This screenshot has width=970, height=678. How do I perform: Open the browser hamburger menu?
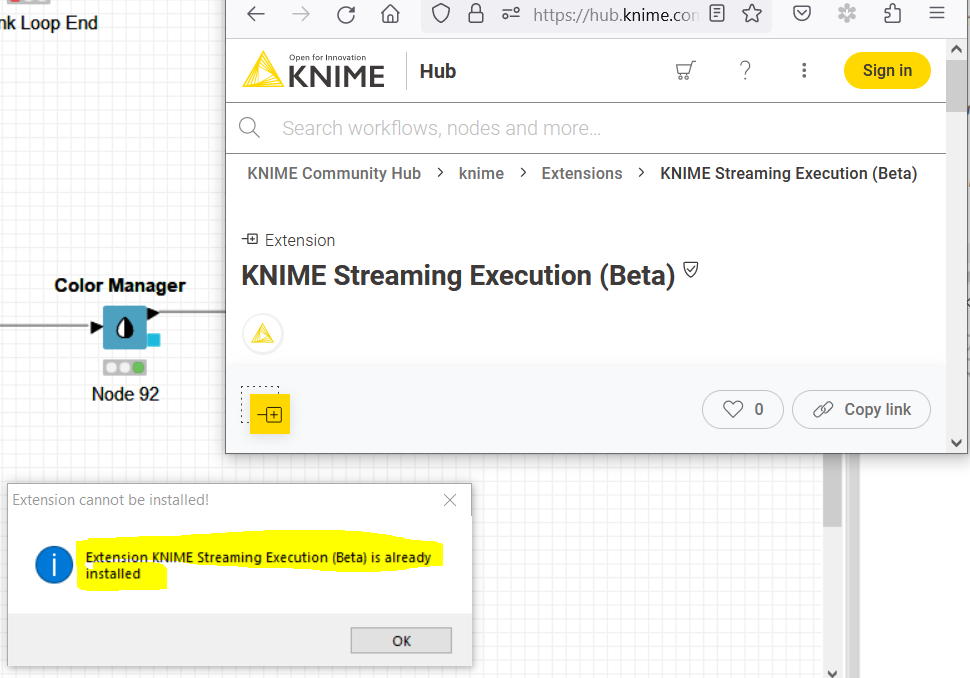pyautogui.click(x=937, y=13)
